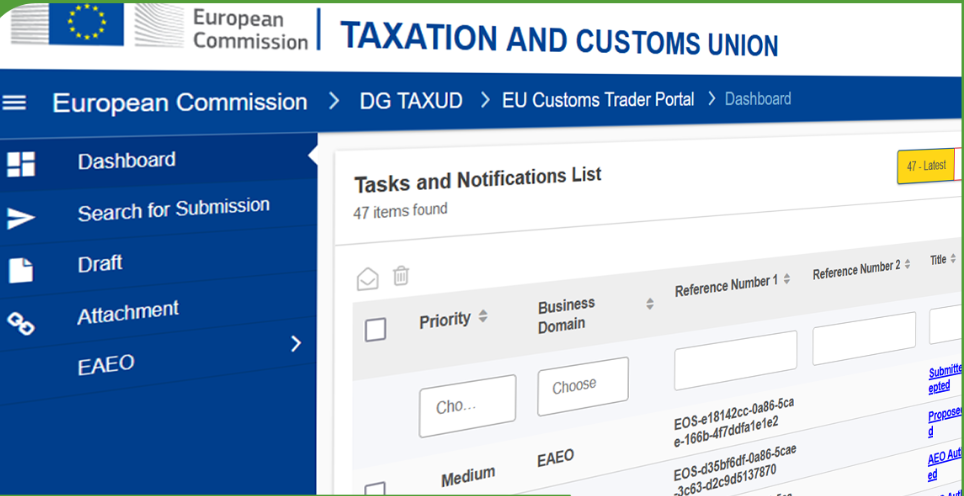
Task: Expand the EAEO sidebar submenu chevron
Action: 296,344
